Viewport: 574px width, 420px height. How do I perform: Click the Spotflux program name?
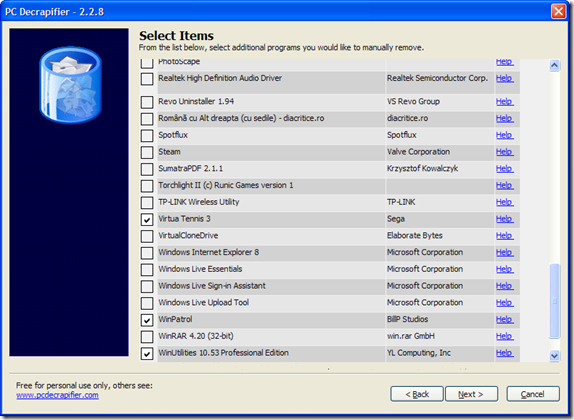click(173, 135)
